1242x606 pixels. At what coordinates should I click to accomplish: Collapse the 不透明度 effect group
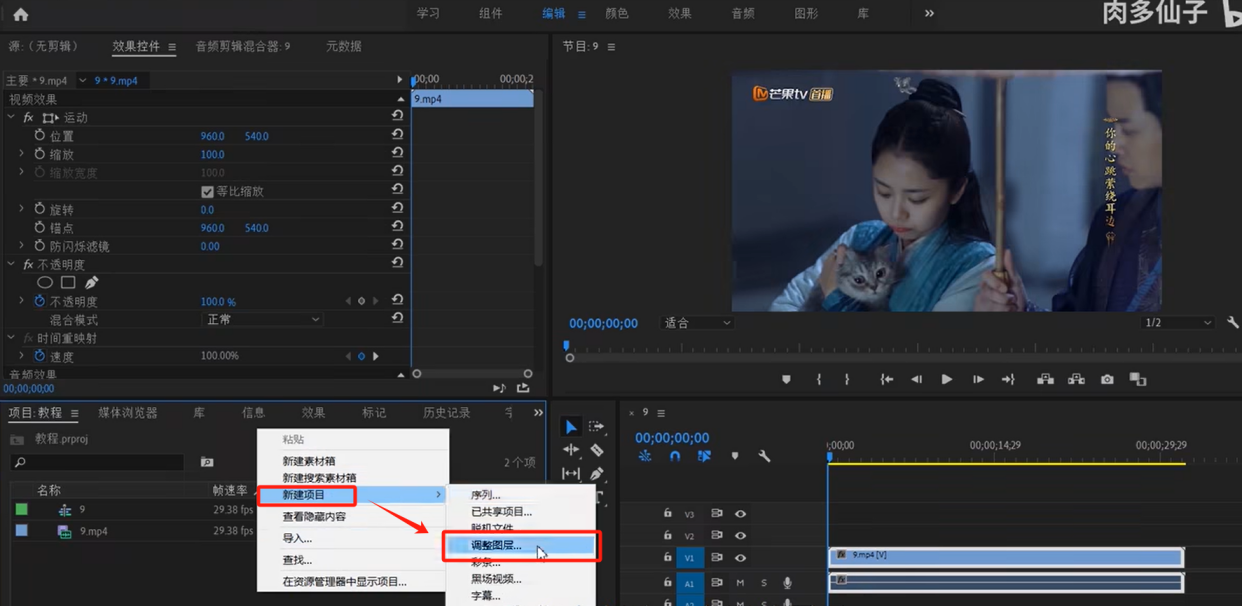coord(11,264)
